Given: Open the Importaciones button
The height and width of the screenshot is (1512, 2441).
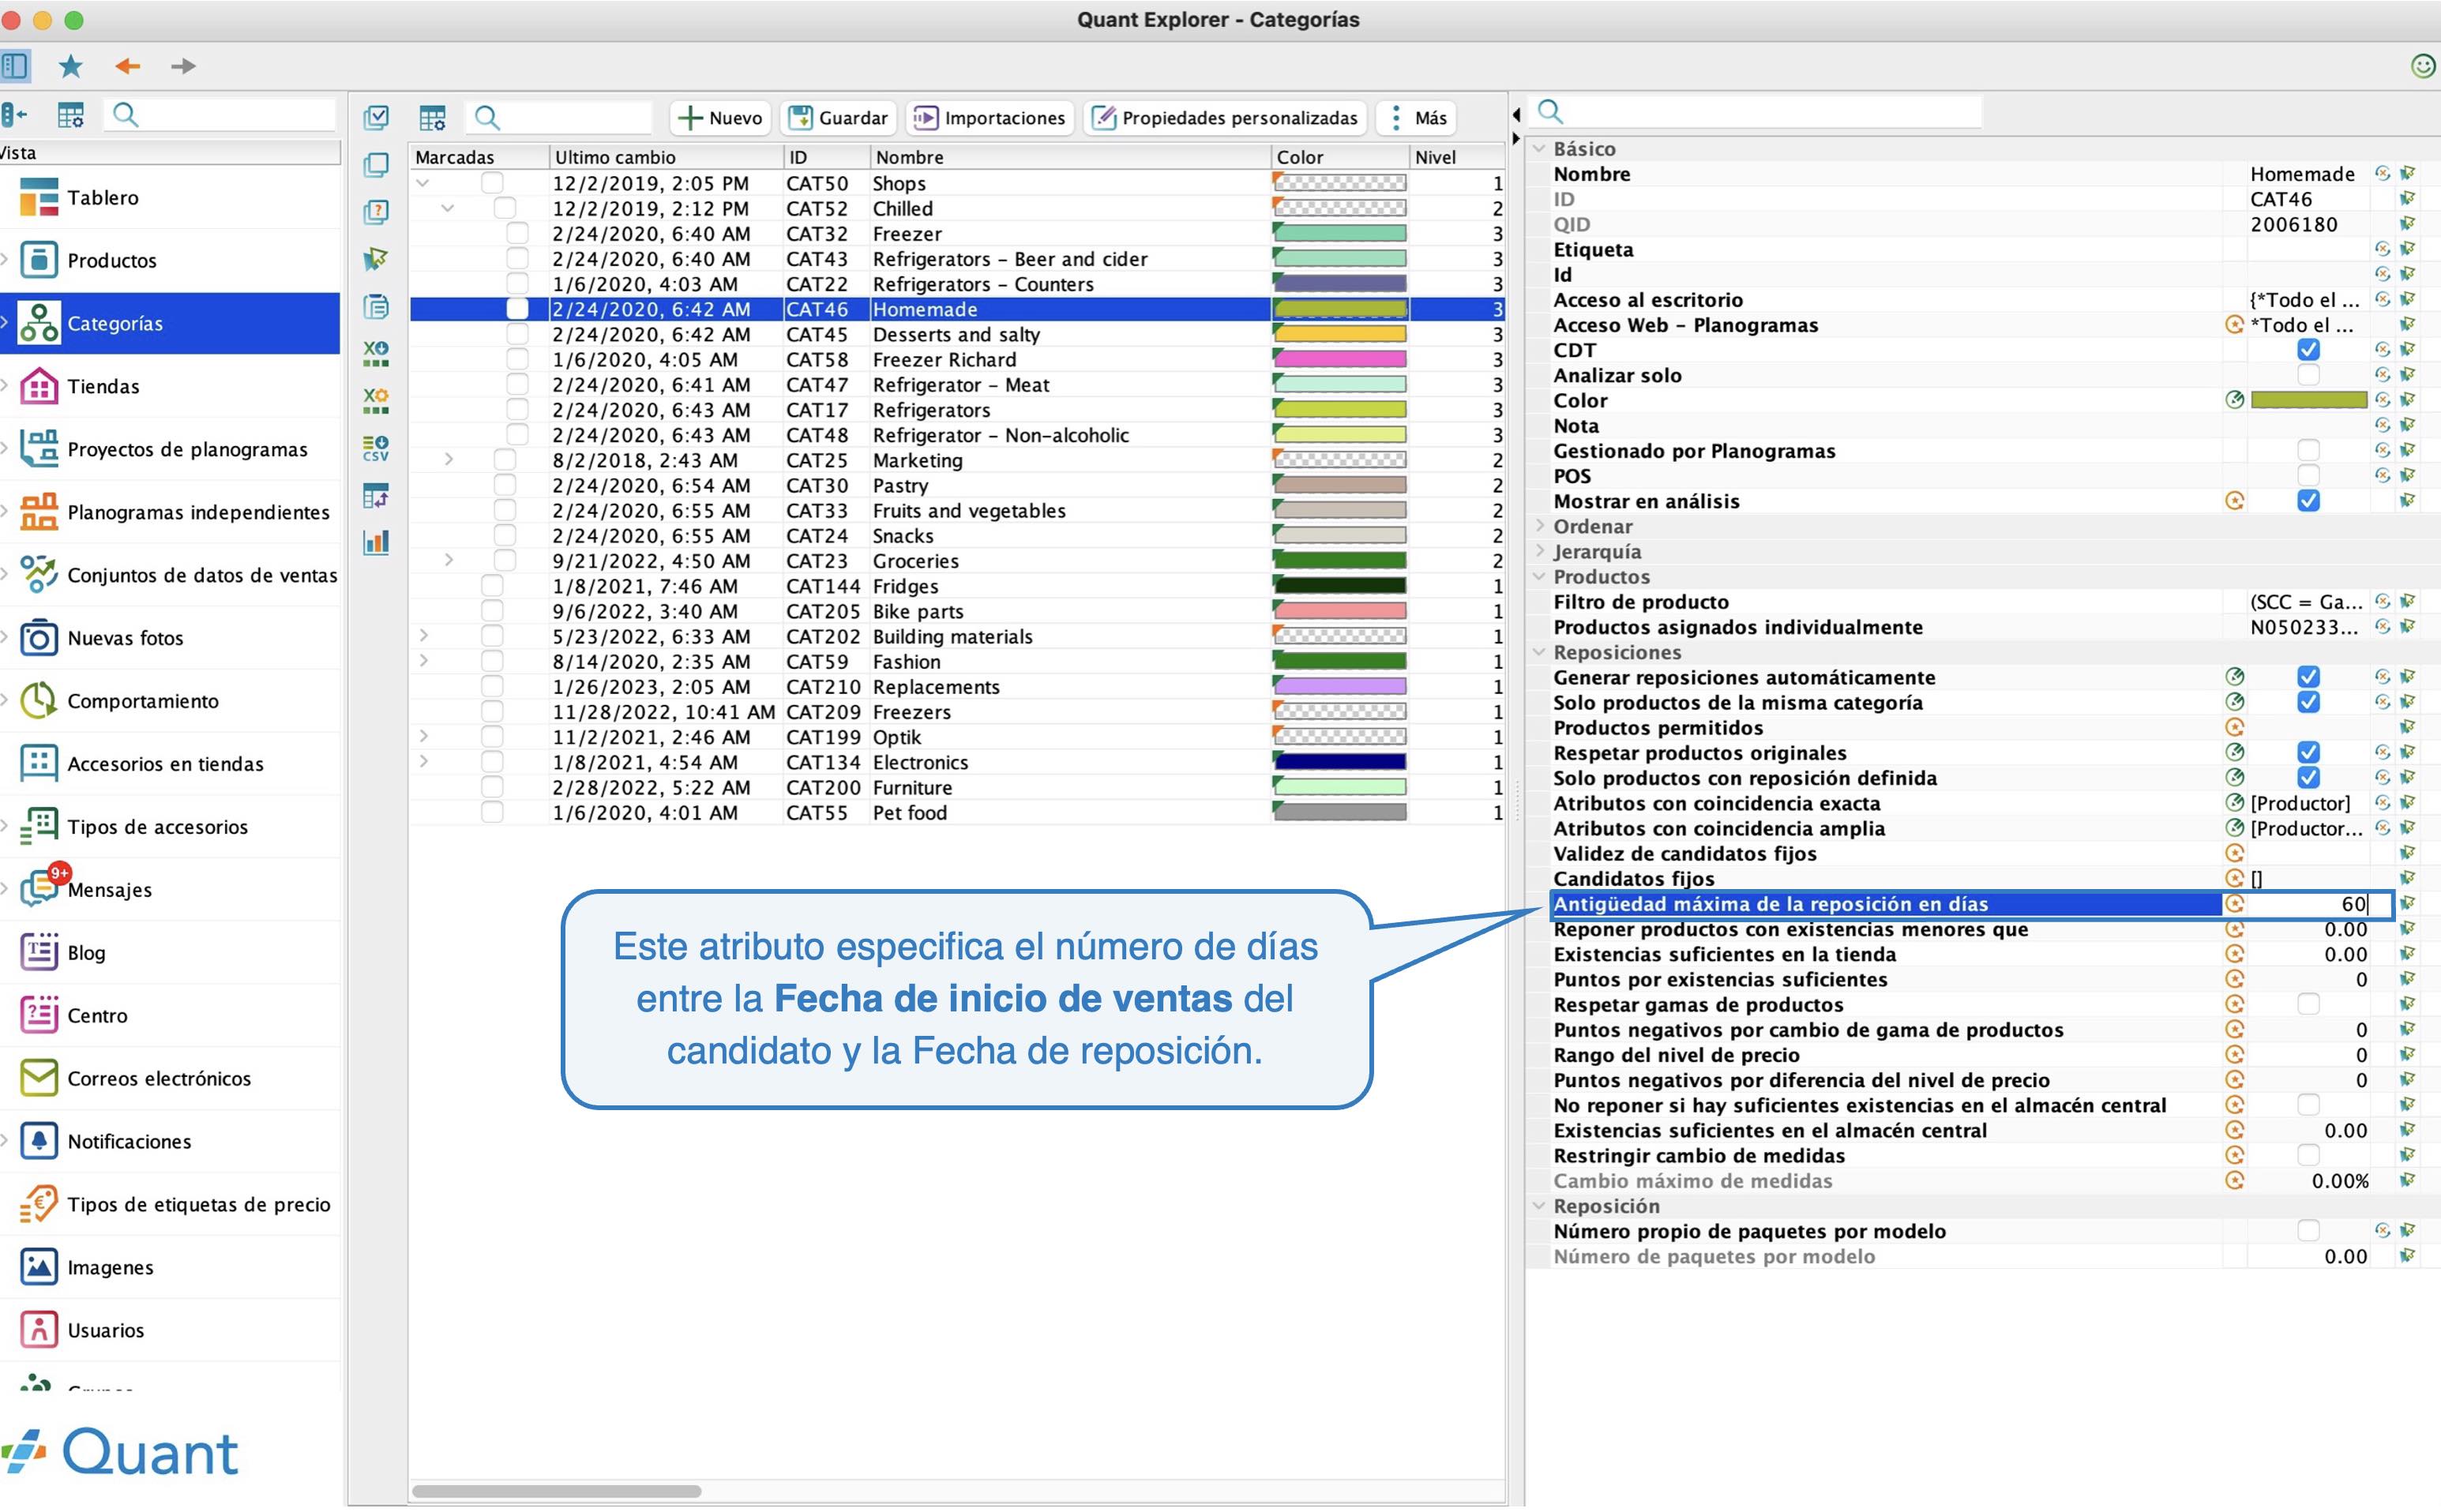Looking at the screenshot, I should click(x=990, y=118).
